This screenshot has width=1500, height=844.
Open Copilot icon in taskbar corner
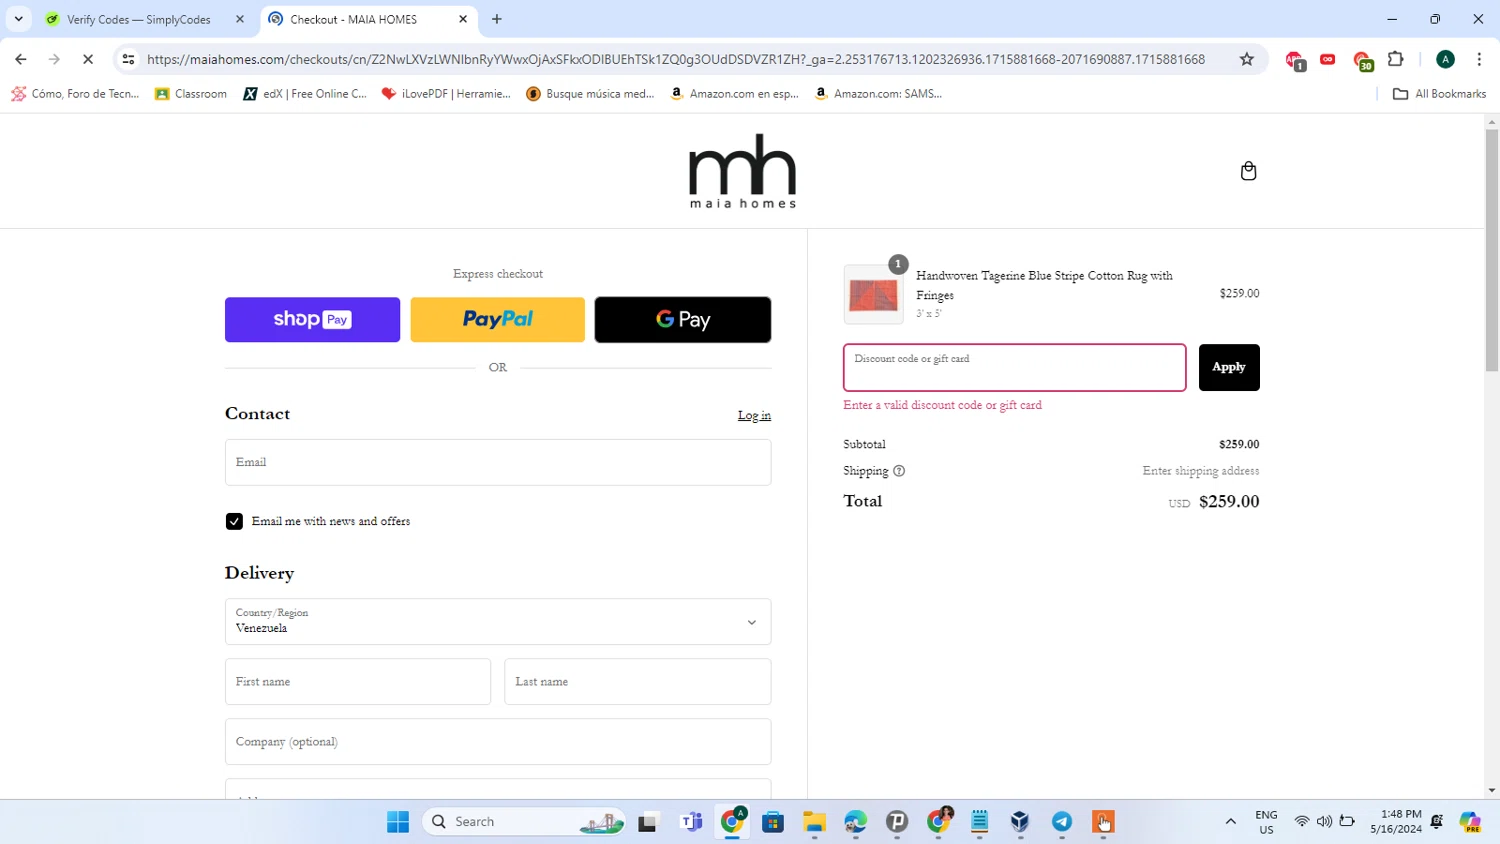[x=1469, y=821]
